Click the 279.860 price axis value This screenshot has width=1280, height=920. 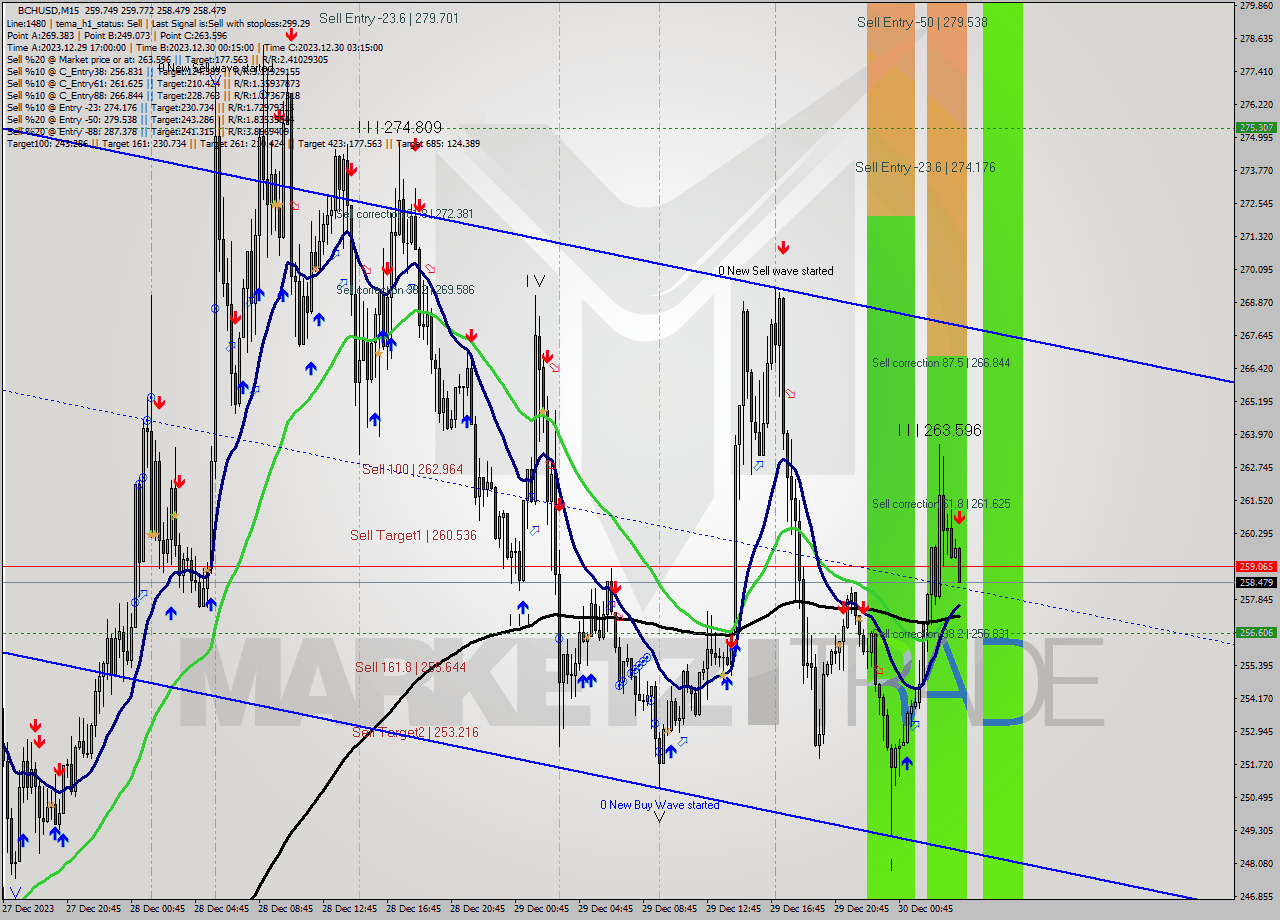tap(1256, 5)
